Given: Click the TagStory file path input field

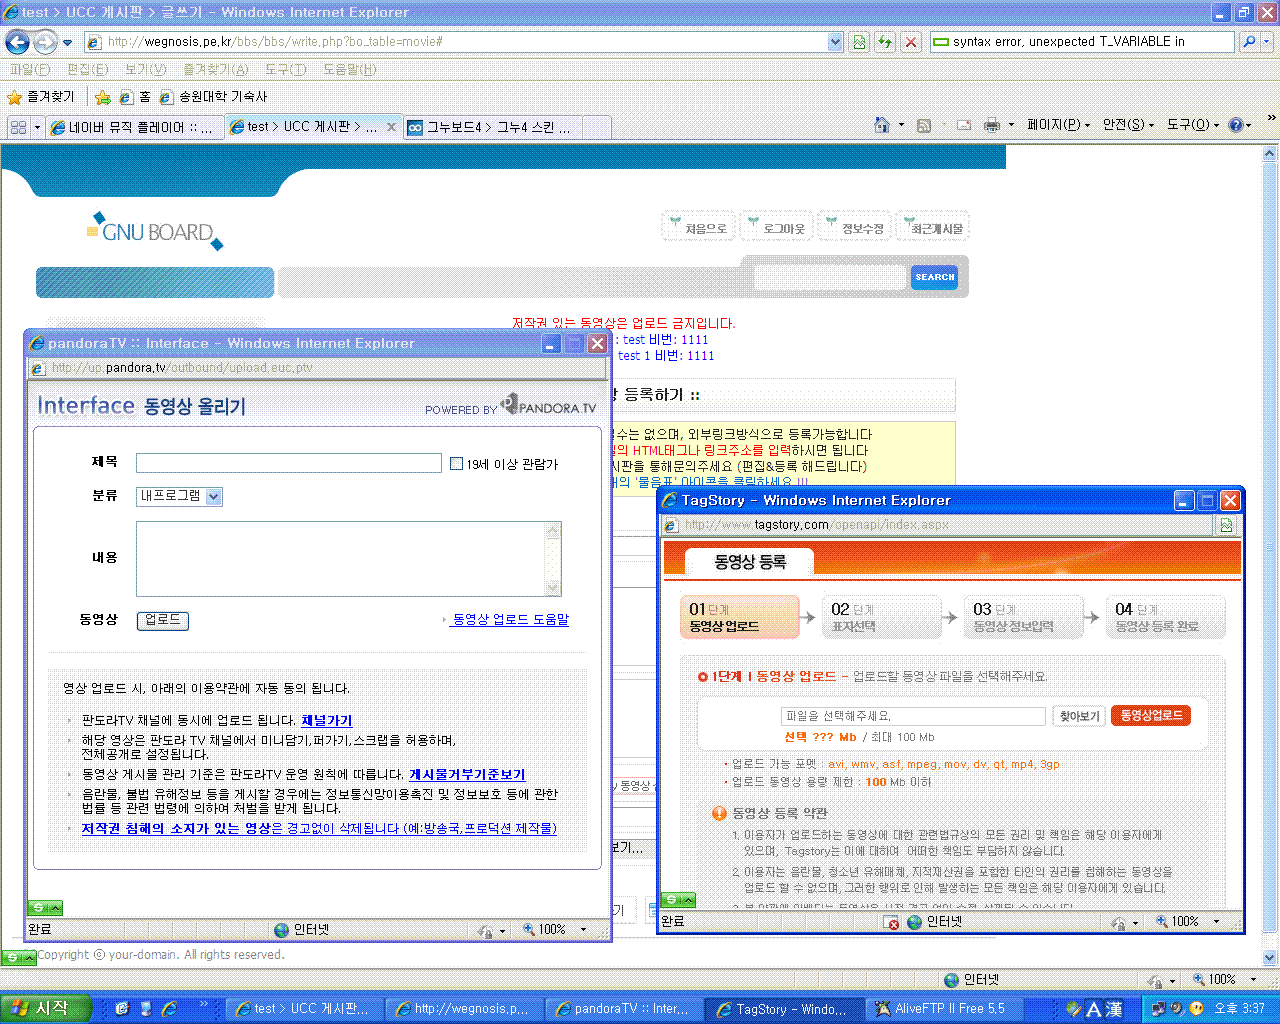Looking at the screenshot, I should tap(913, 717).
